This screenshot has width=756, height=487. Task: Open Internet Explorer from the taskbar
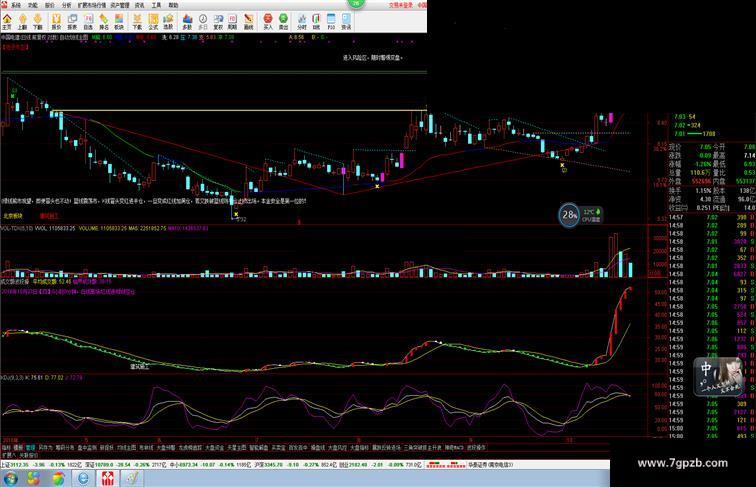pos(83,479)
